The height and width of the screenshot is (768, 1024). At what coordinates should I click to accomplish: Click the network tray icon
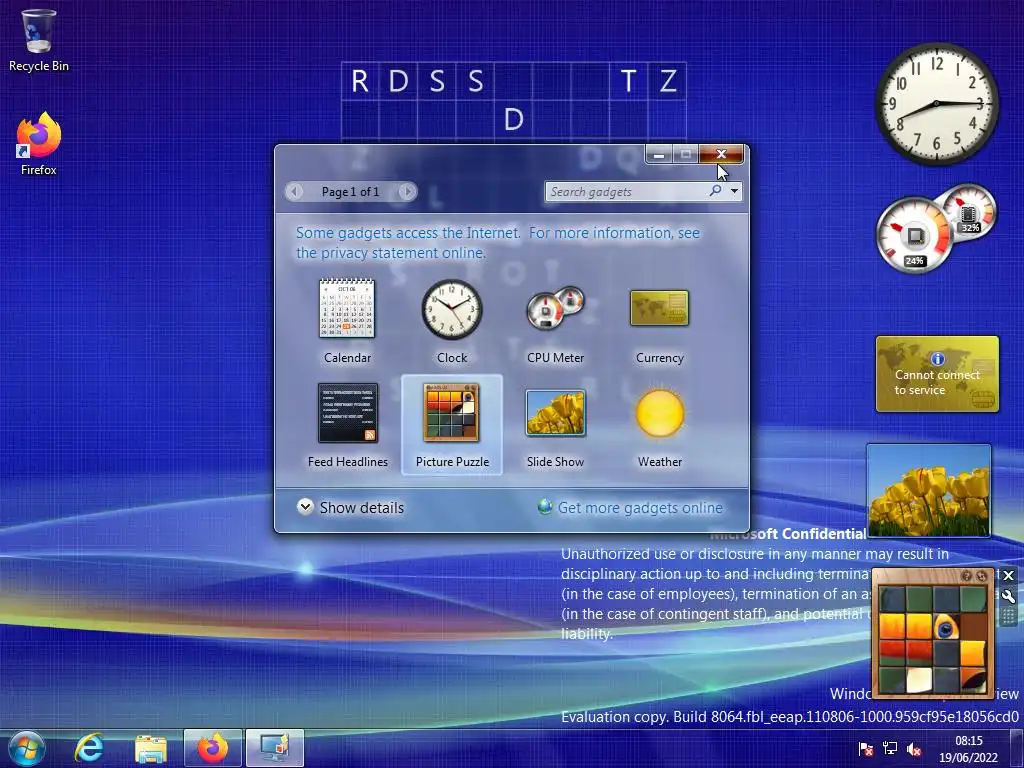(889, 748)
